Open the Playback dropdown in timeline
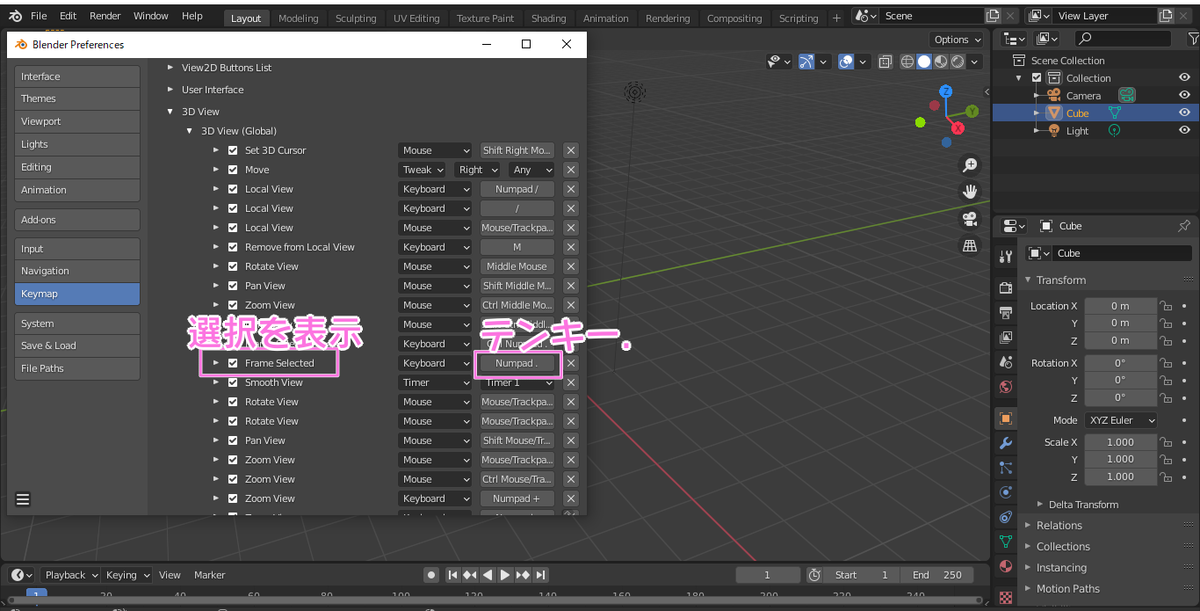This screenshot has width=1200, height=611. pyautogui.click(x=70, y=575)
